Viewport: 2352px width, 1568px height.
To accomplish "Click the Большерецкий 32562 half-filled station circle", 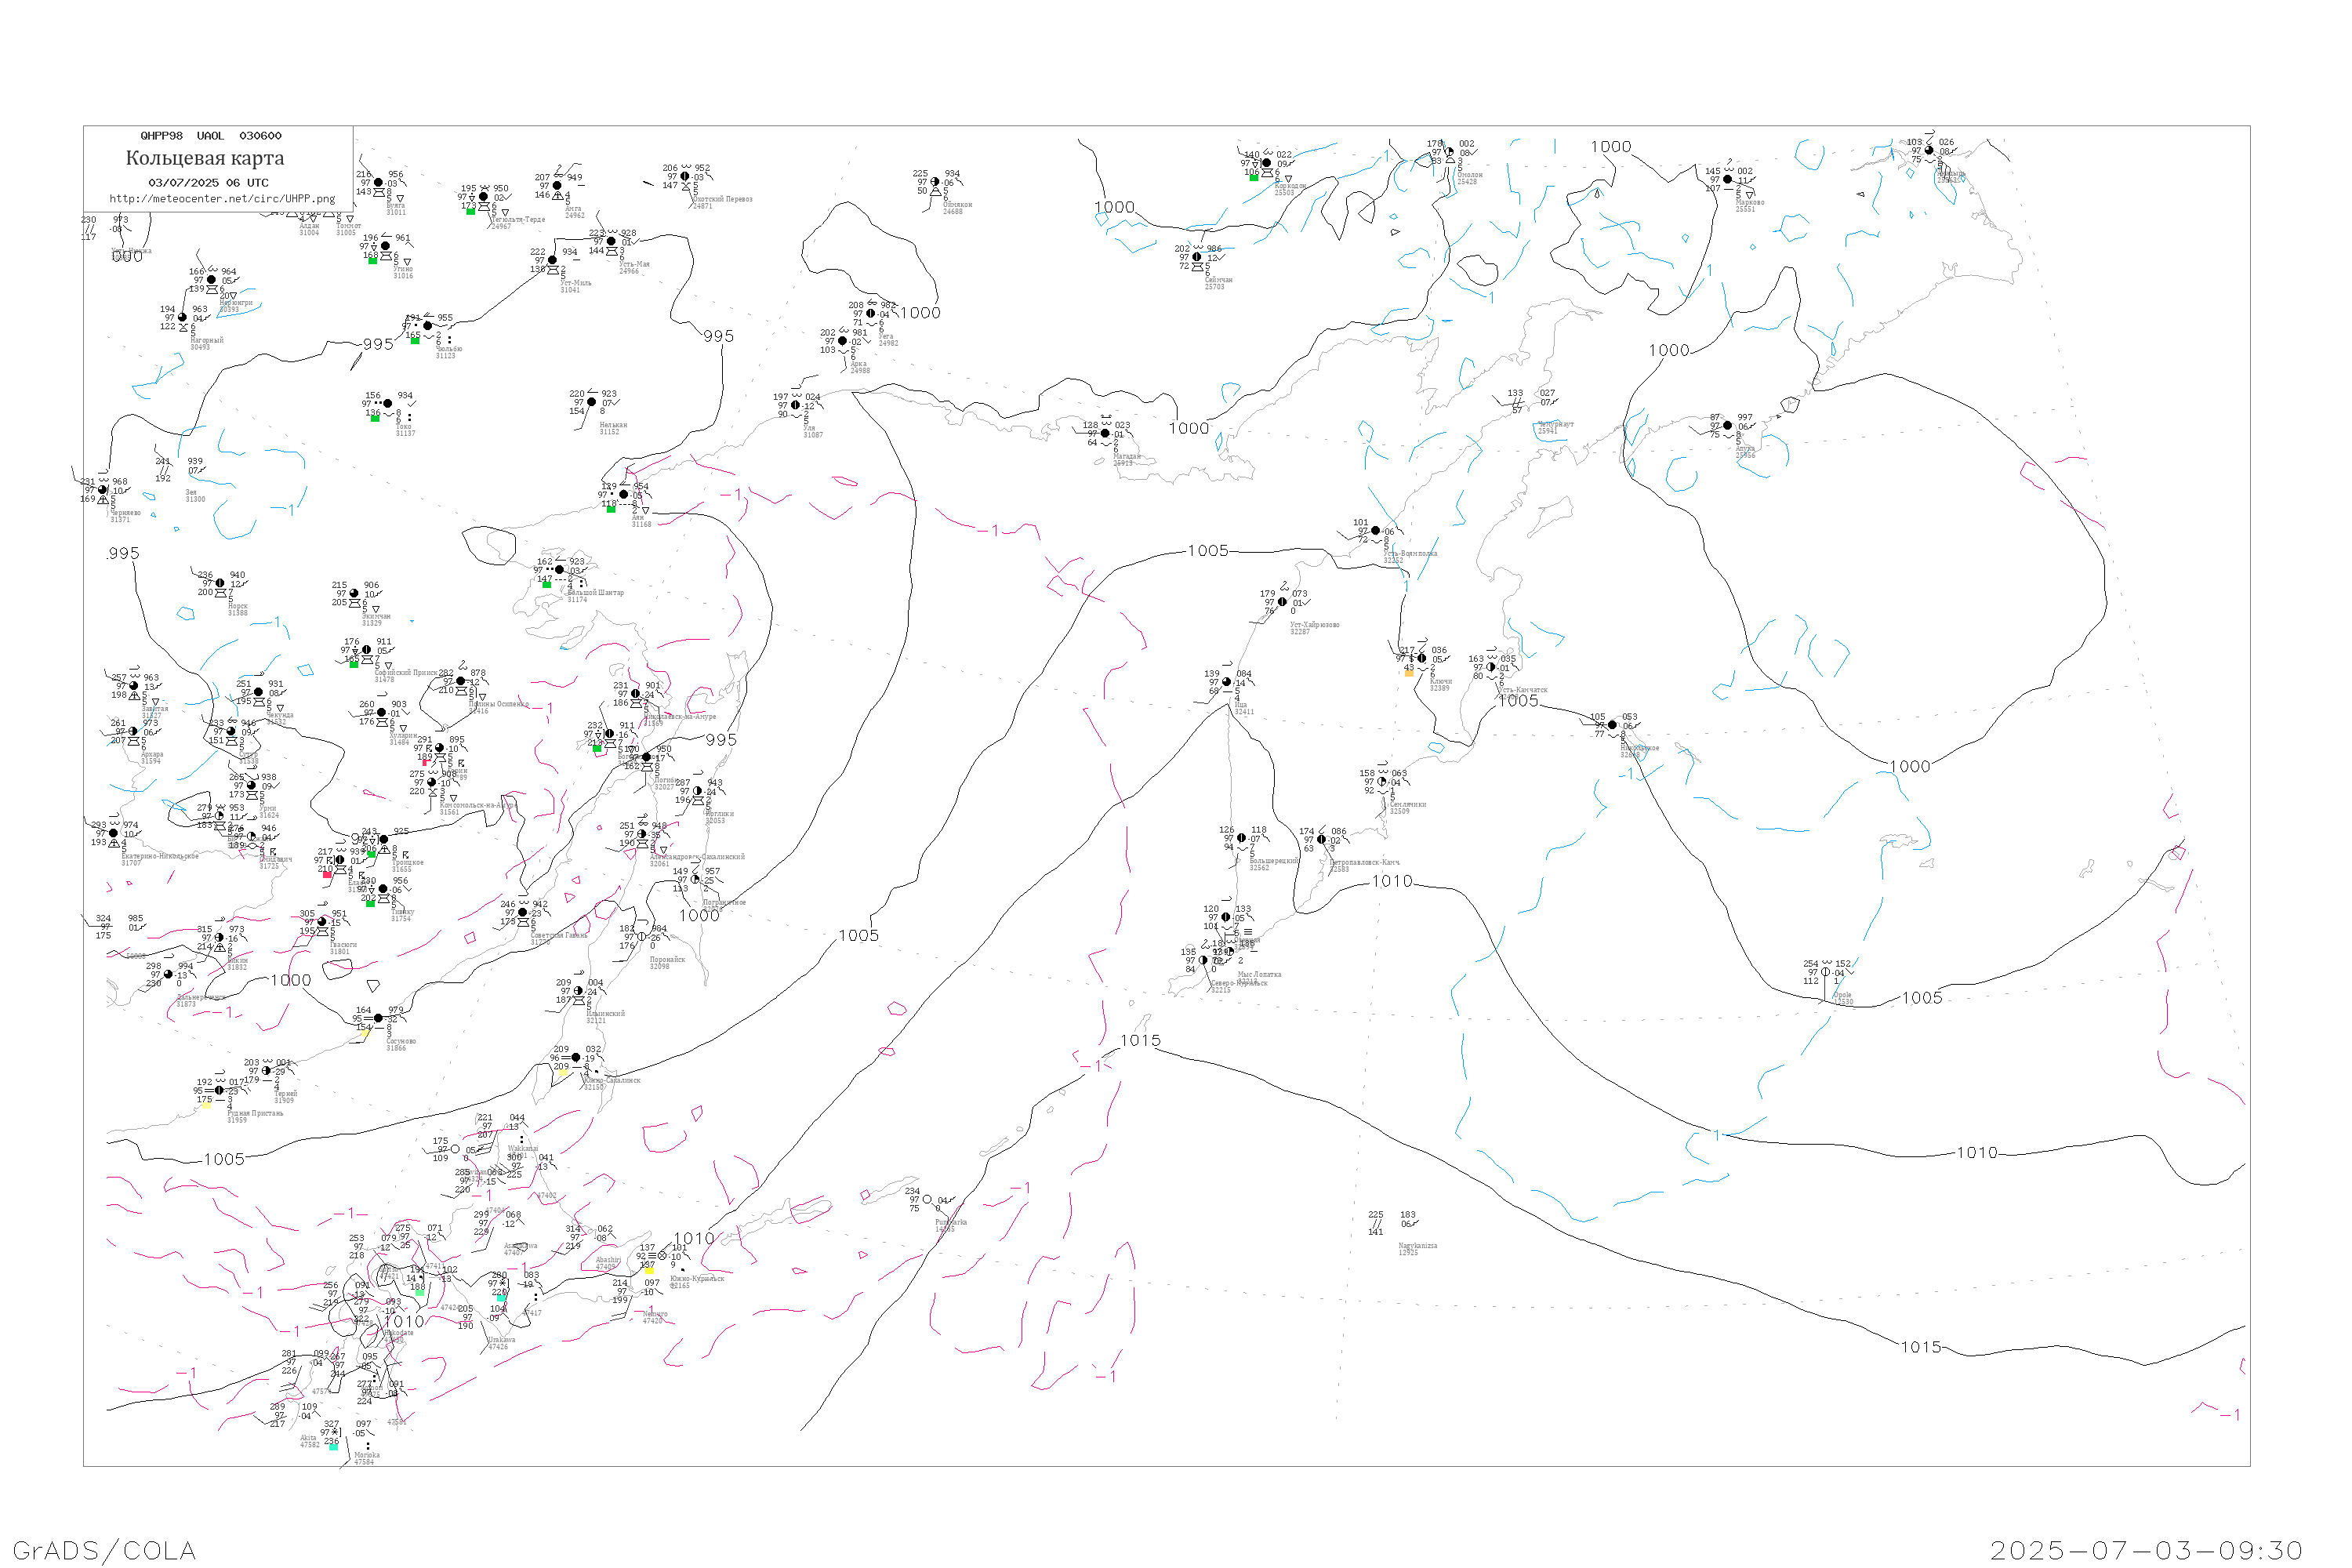I will (1242, 839).
